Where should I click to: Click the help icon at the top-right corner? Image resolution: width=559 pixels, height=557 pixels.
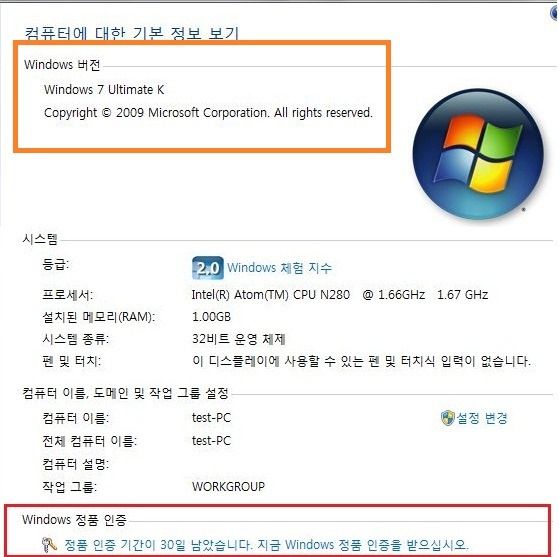tap(554, 13)
